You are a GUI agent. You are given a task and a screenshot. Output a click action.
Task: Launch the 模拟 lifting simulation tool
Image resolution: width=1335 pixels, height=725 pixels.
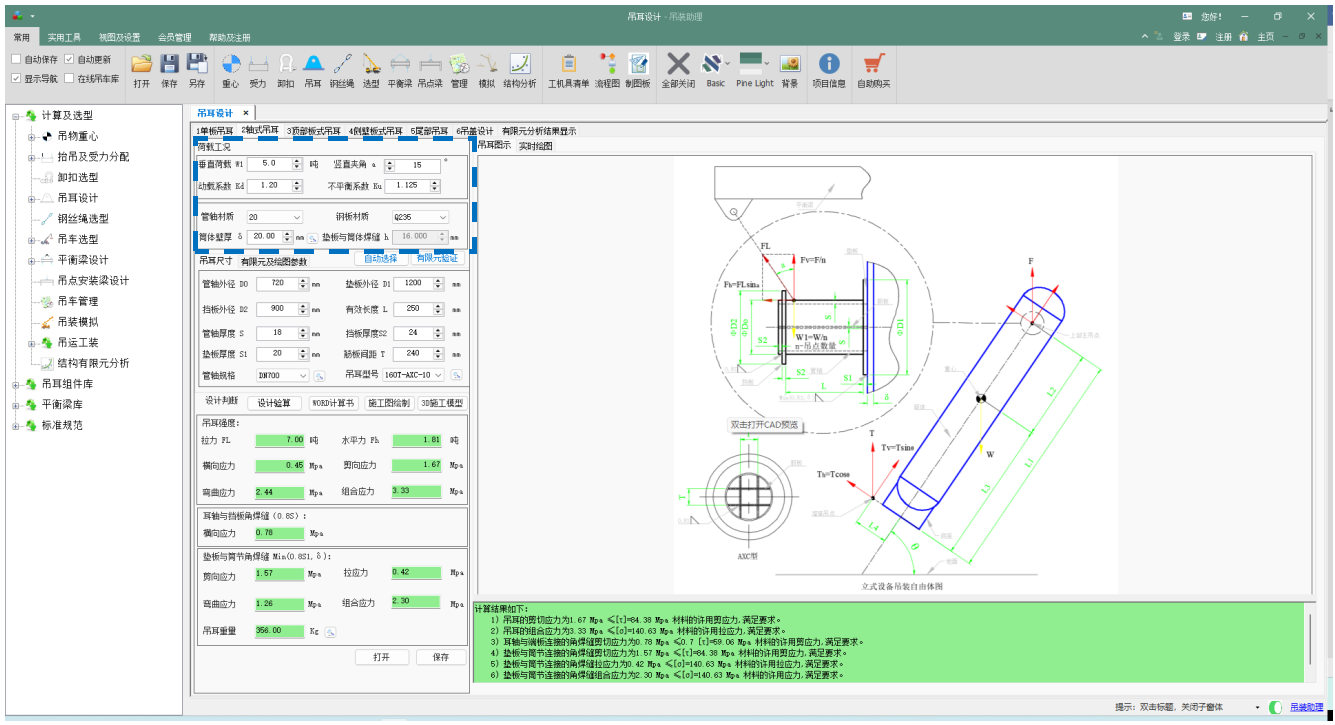point(487,63)
